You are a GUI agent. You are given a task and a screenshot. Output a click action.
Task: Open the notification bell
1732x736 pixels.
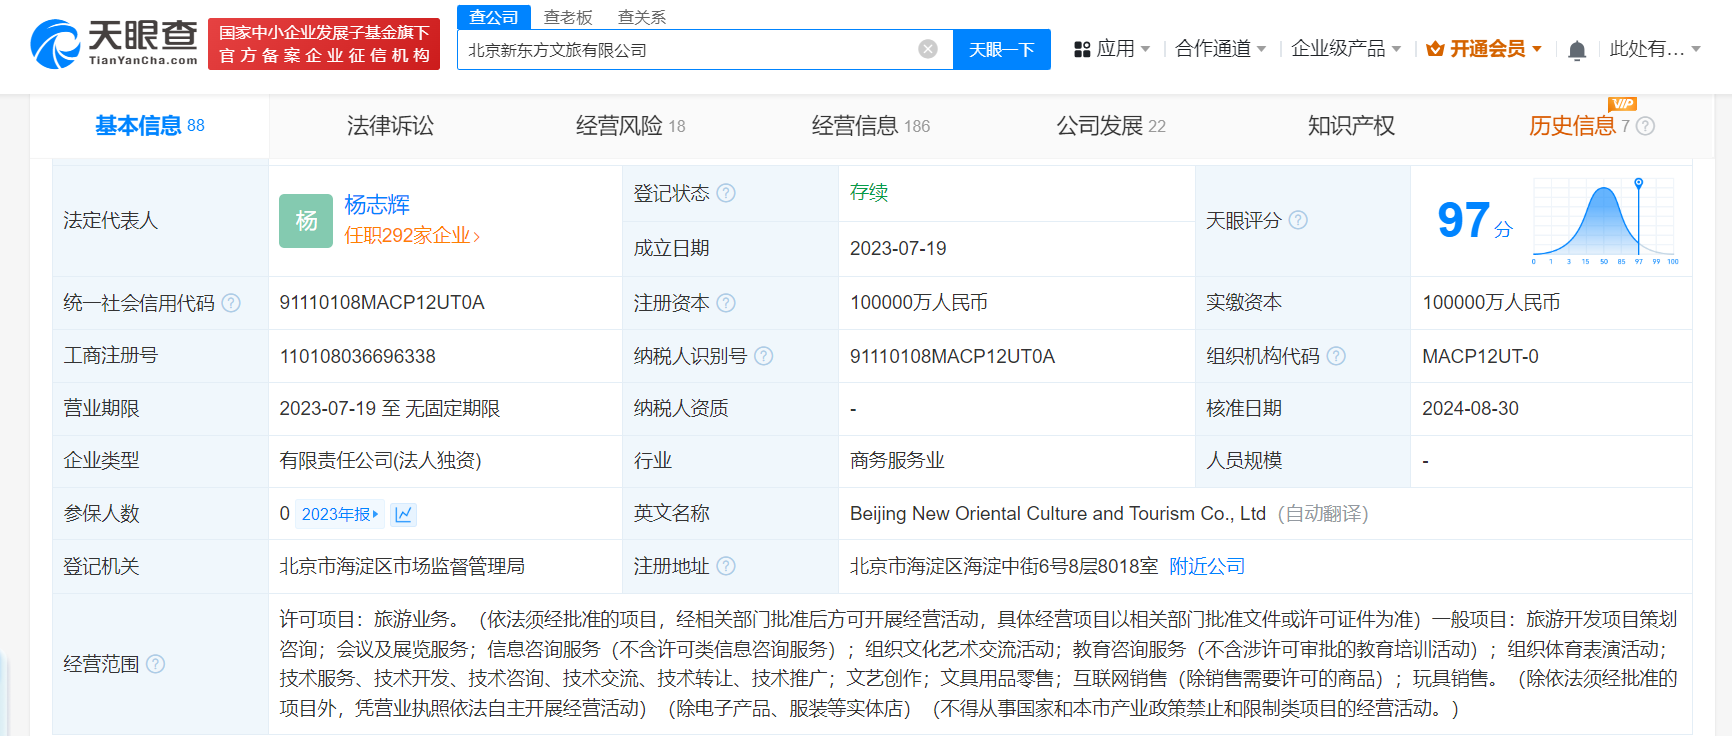pyautogui.click(x=1577, y=50)
